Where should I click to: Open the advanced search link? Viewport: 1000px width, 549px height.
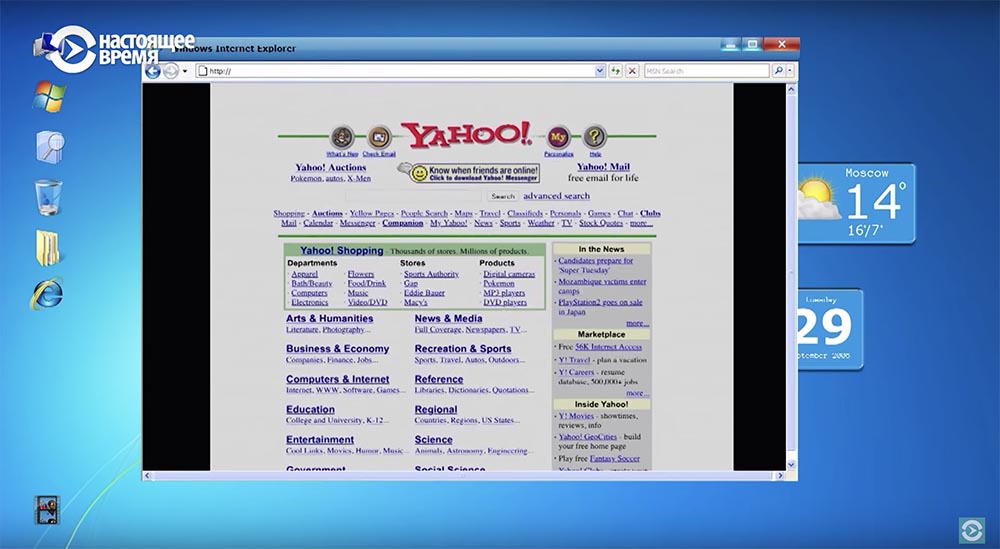[x=556, y=196]
